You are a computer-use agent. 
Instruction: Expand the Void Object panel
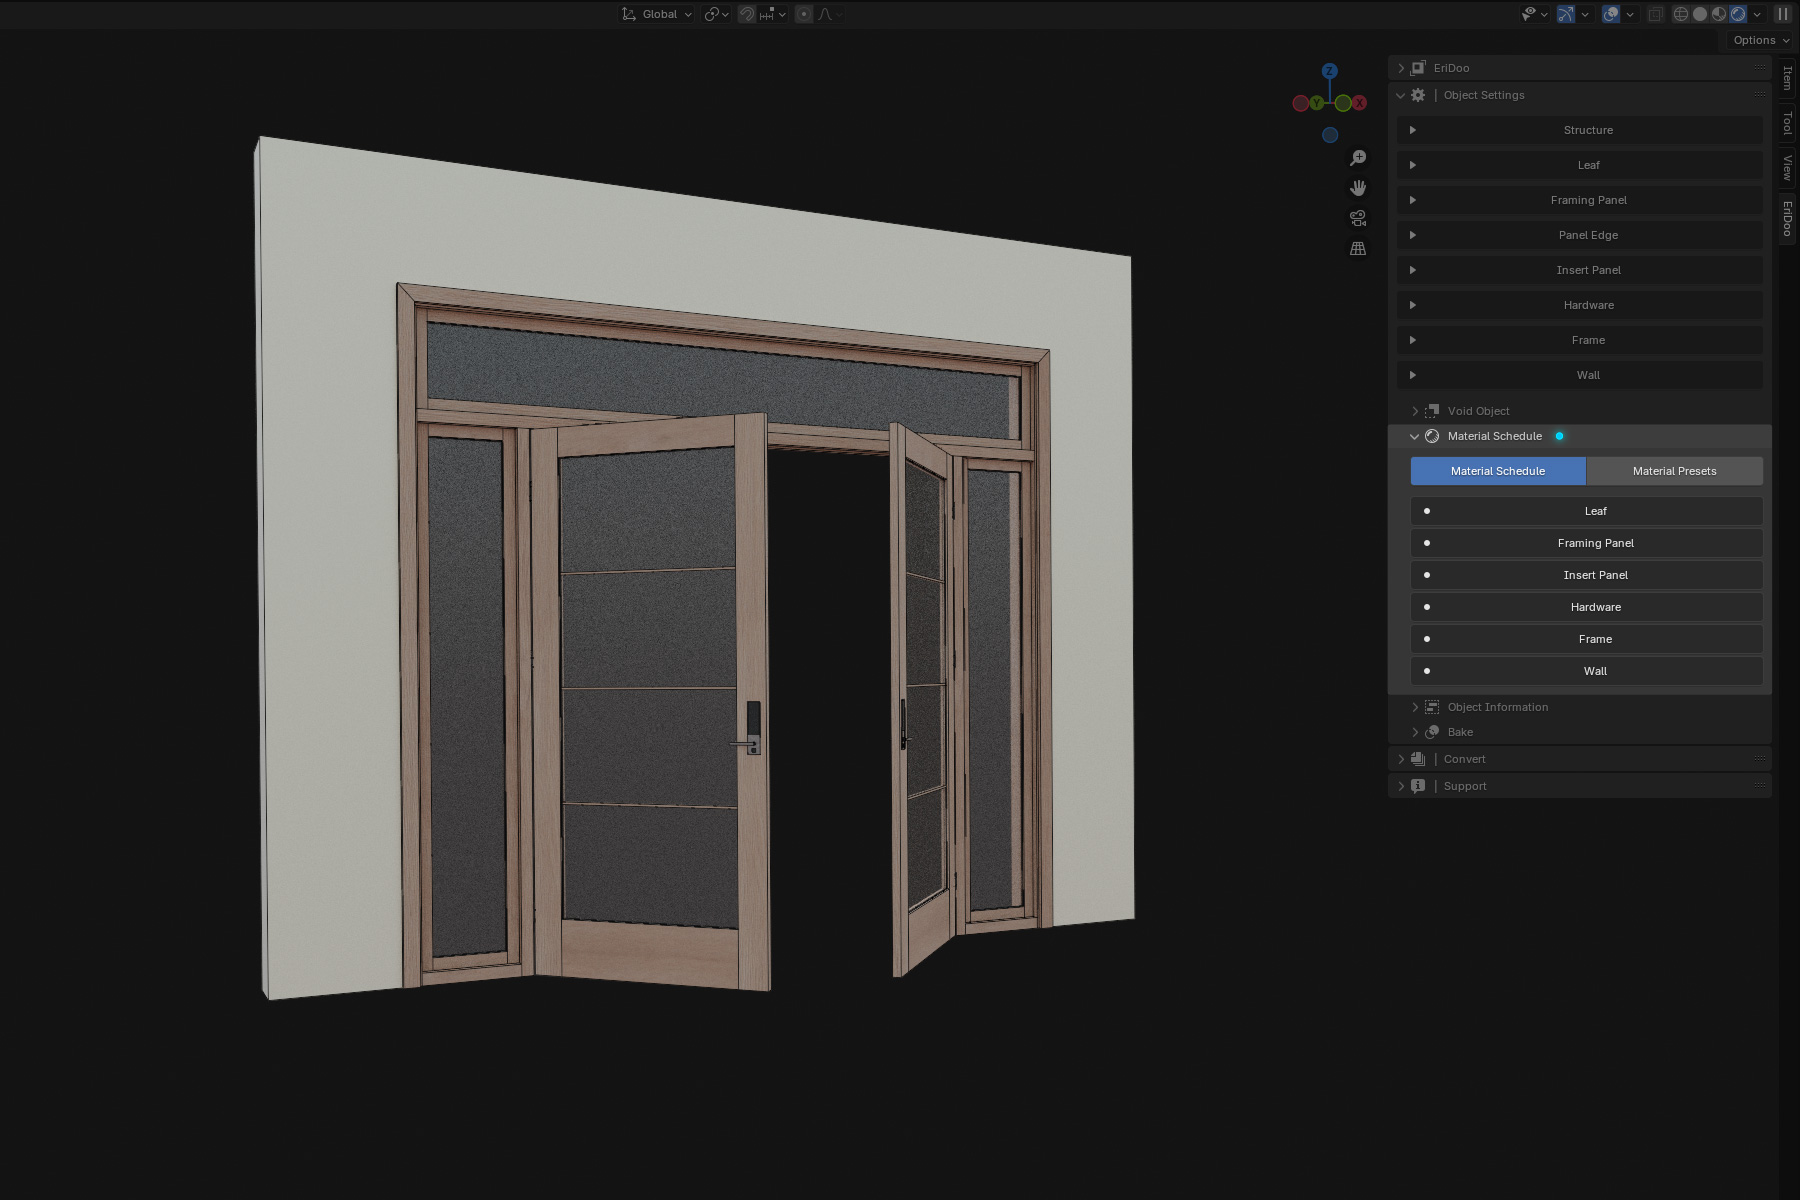coord(1478,411)
